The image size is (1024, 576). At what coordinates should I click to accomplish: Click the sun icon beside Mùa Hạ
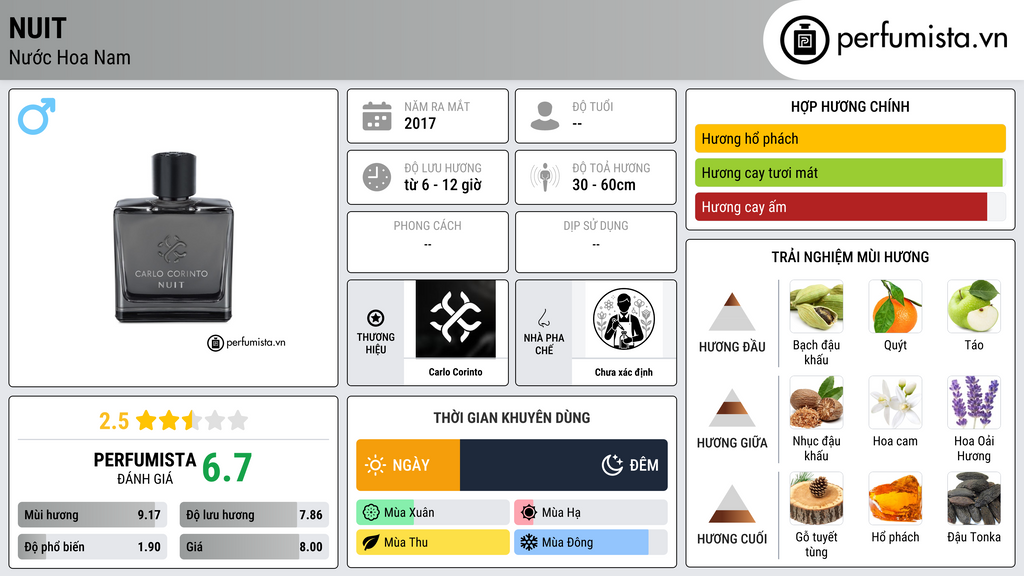[528, 513]
